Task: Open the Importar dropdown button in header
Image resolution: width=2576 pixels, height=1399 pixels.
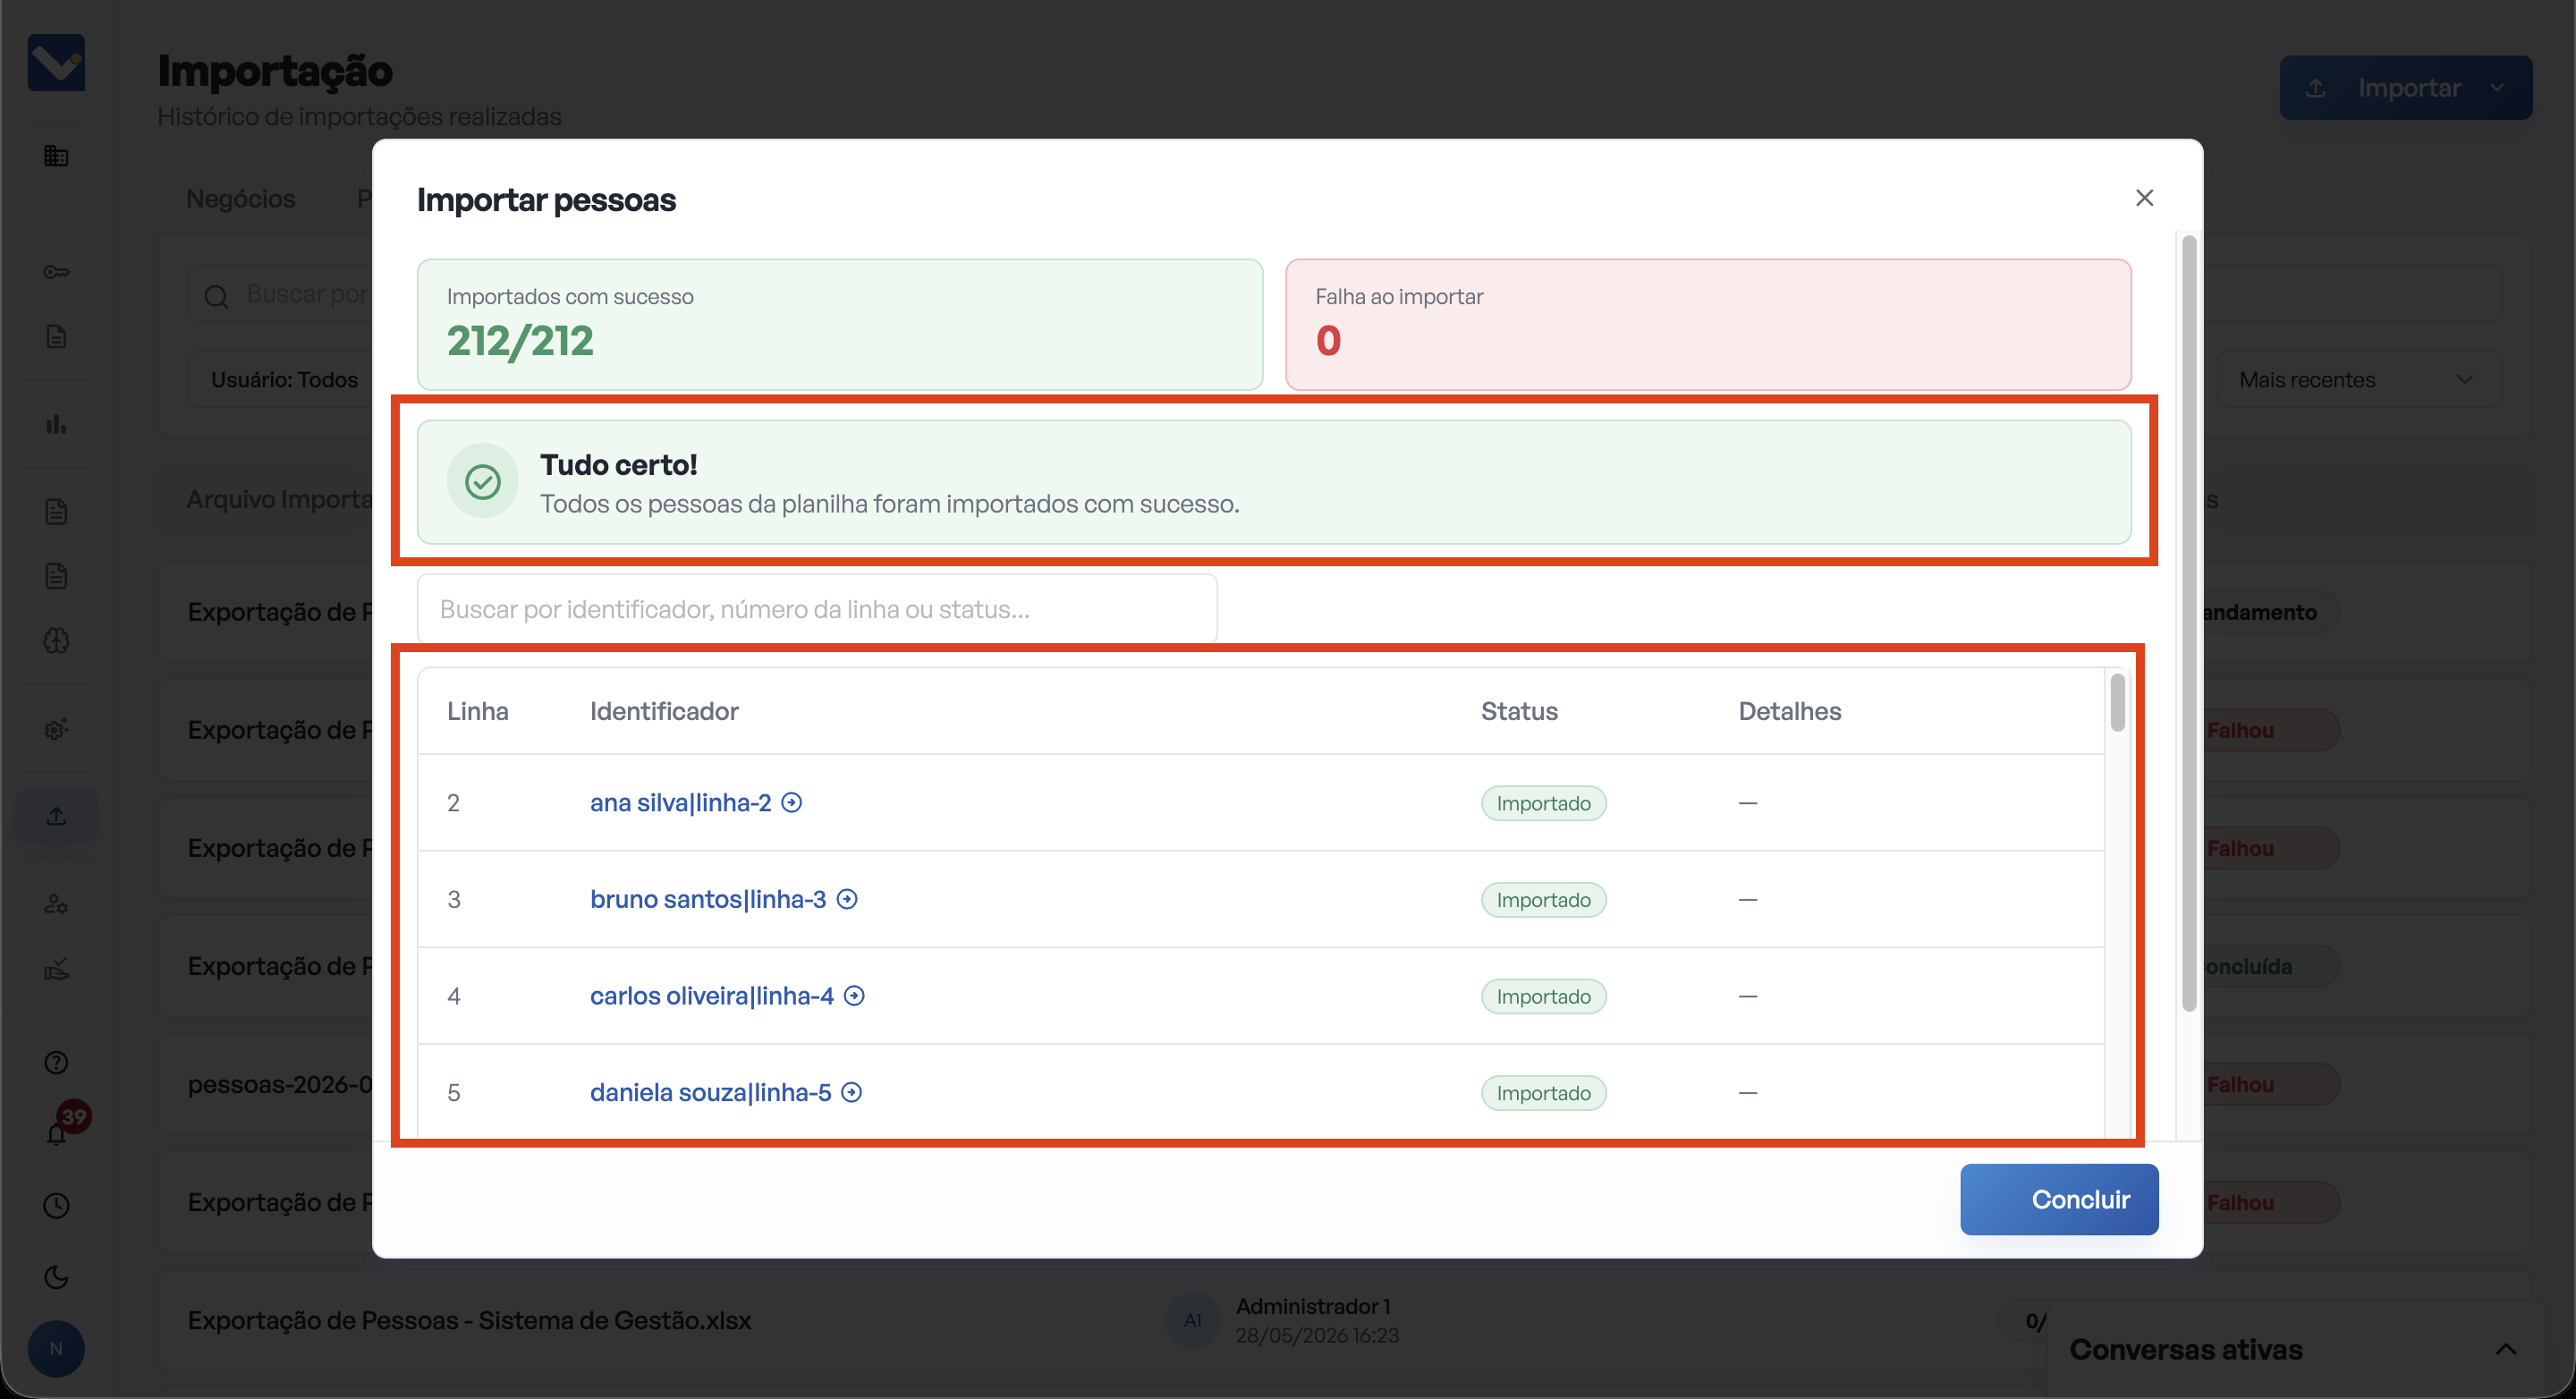Action: tap(2405, 88)
